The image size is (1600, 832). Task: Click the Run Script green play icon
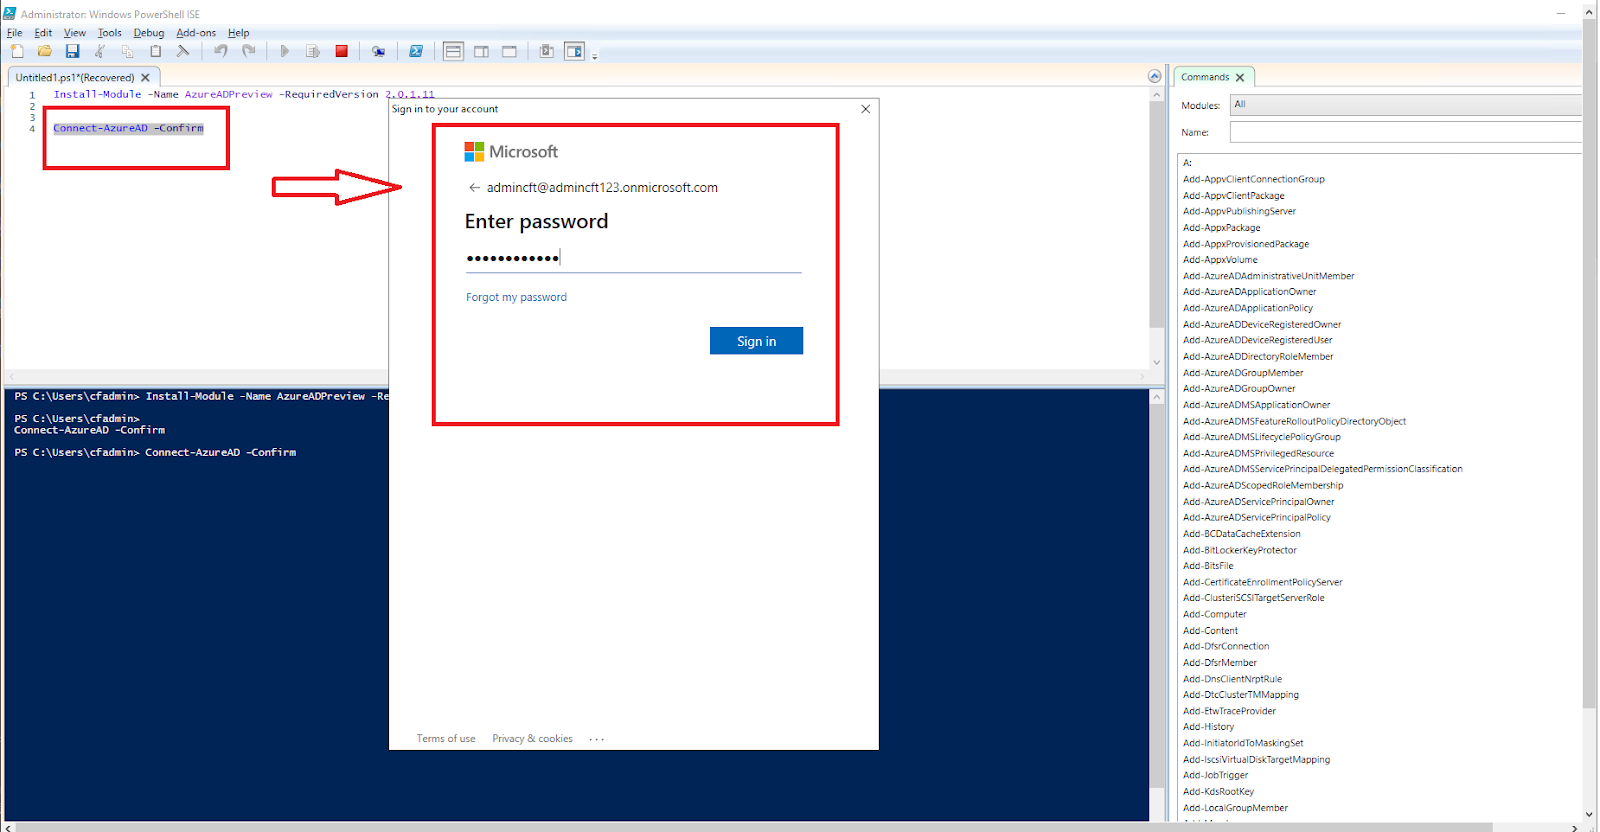[x=285, y=51]
